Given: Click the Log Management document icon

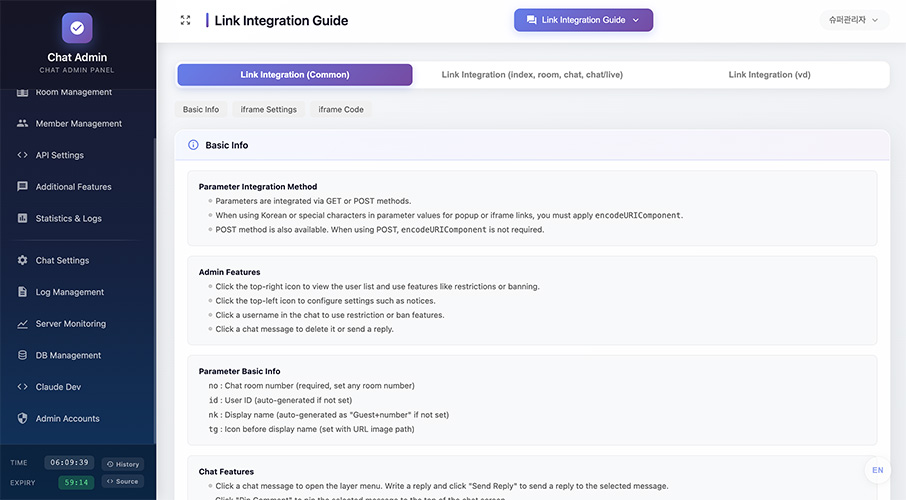Looking at the screenshot, I should 23,291.
